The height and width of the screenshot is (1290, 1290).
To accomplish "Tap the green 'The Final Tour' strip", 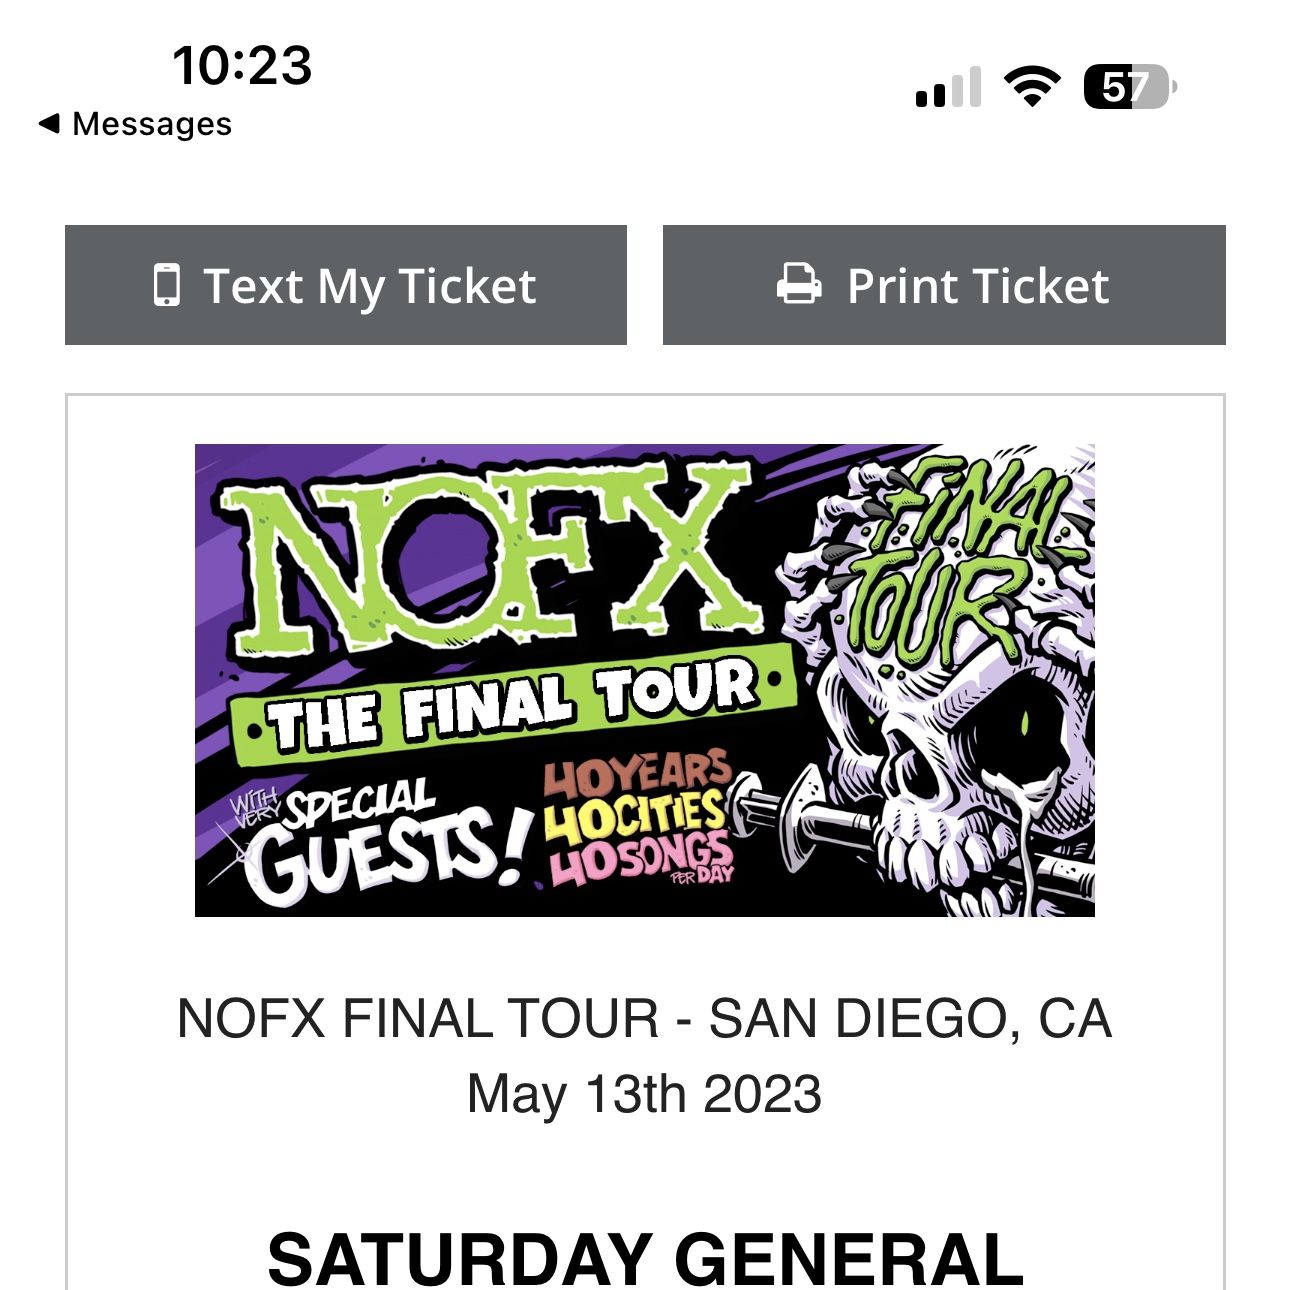I will 512,705.
